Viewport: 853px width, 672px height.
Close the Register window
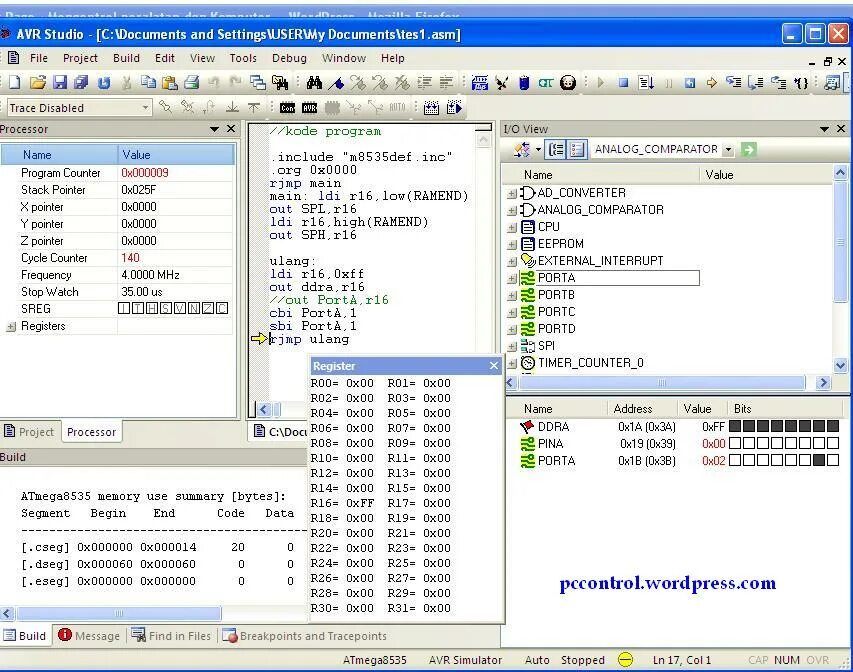(493, 366)
